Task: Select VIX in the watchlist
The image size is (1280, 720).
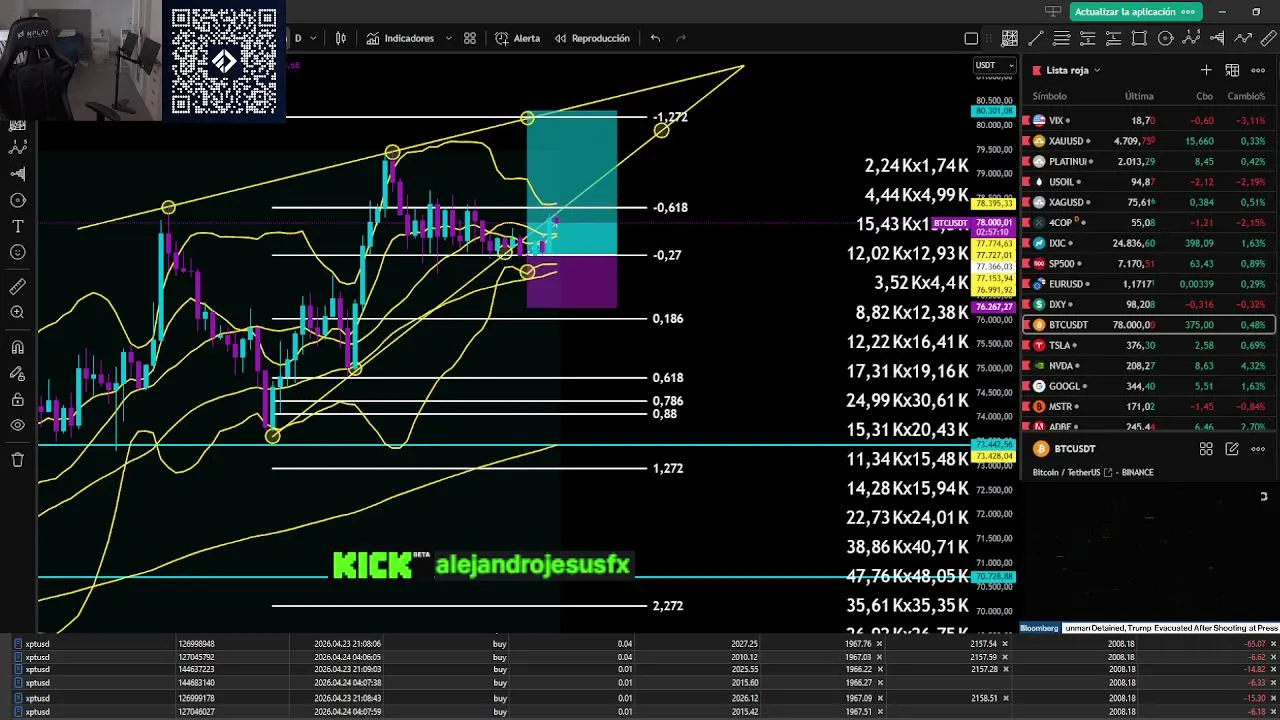Action: click(1148, 120)
